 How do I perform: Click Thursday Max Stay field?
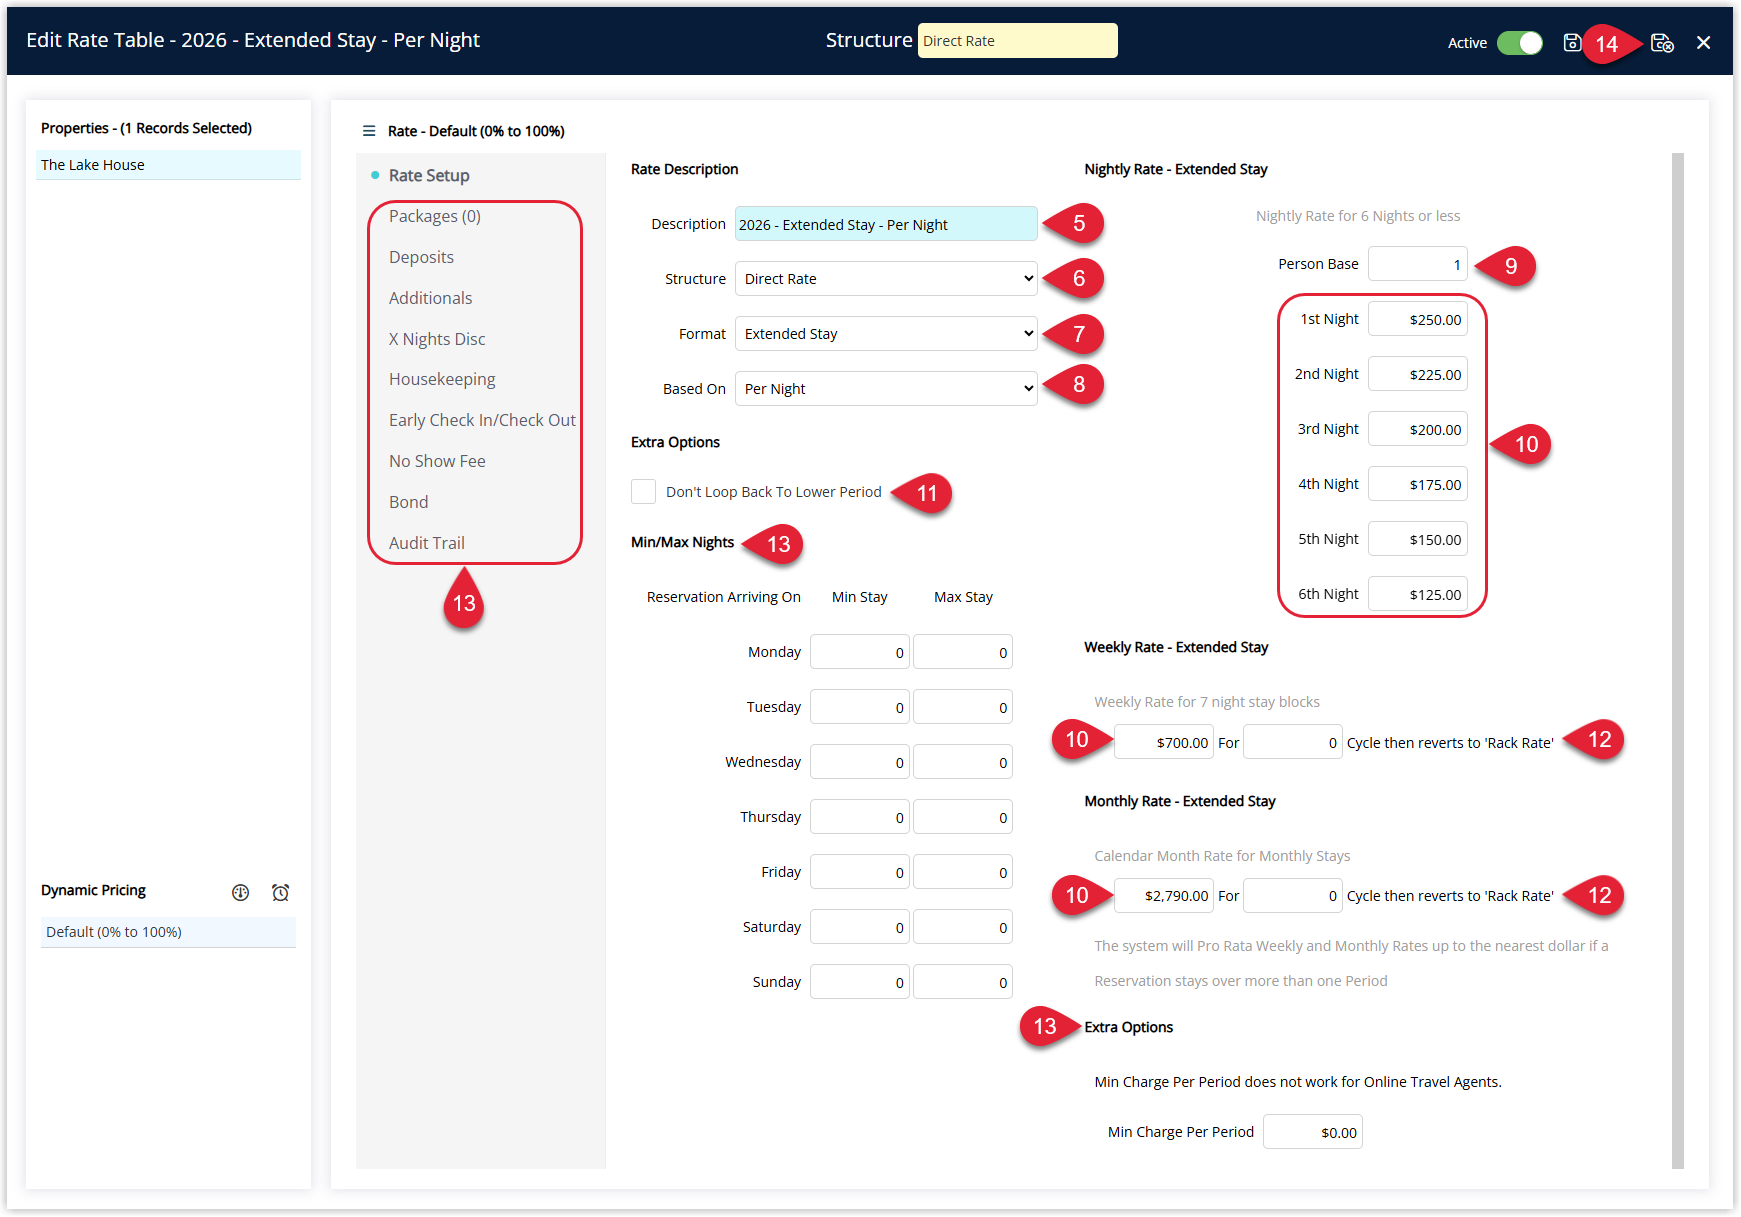(x=963, y=817)
